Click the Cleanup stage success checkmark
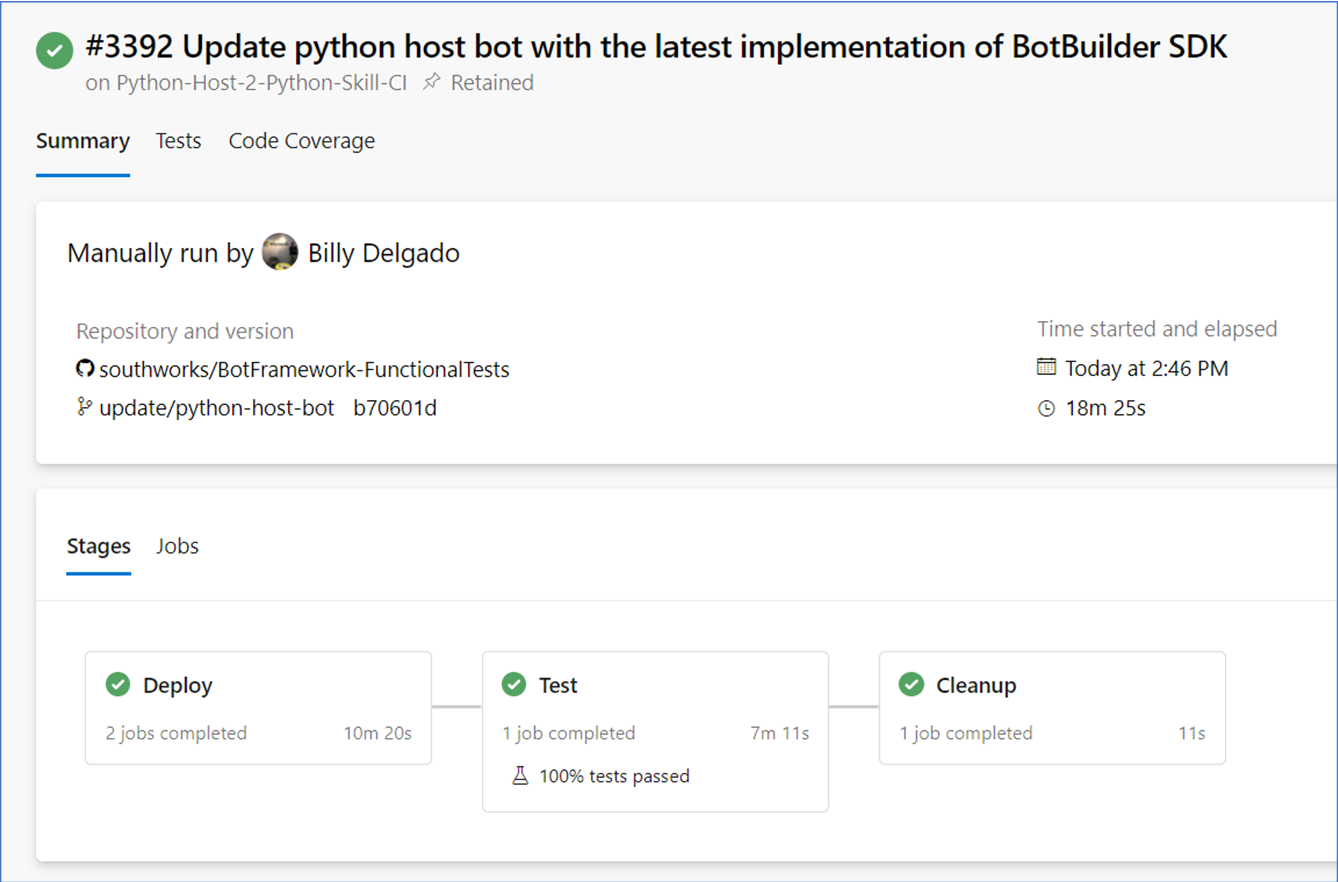The image size is (1338, 882). point(911,685)
